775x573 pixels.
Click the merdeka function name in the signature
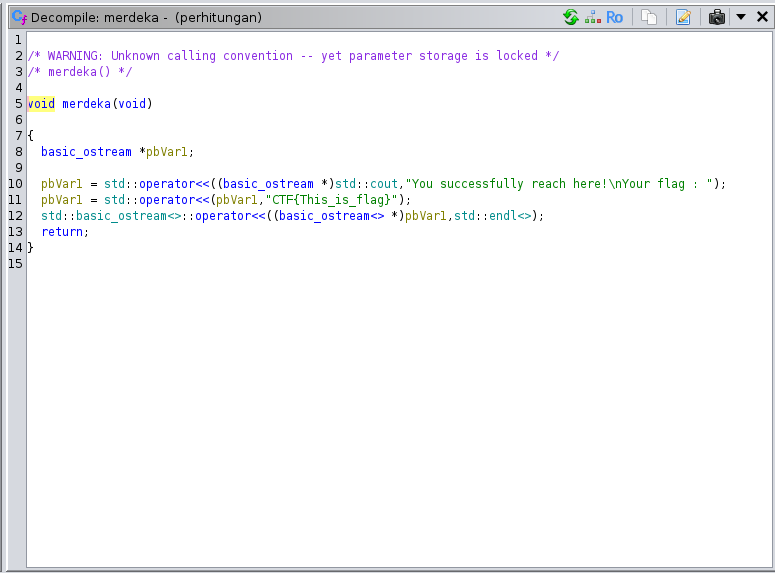tap(86, 104)
